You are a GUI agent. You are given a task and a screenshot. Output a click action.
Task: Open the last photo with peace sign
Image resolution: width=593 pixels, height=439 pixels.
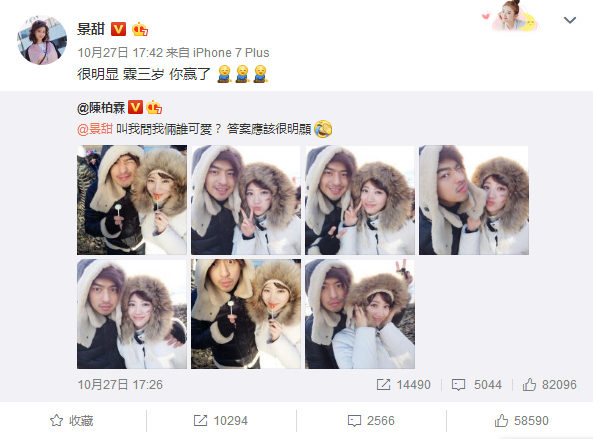click(360, 314)
